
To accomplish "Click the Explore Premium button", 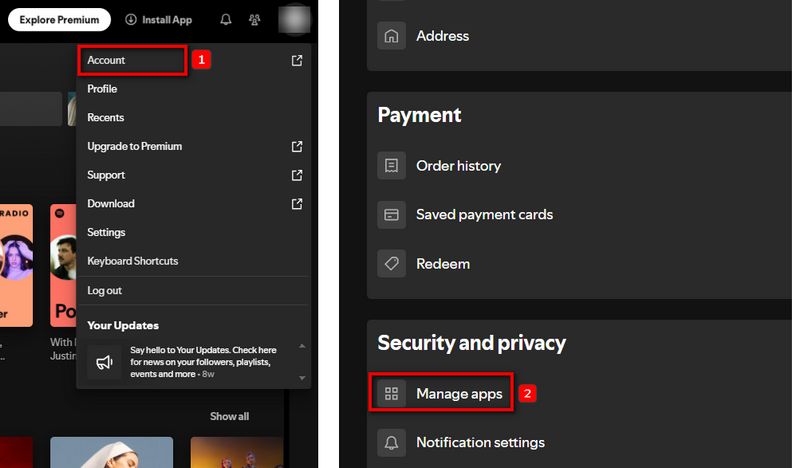I will click(x=59, y=20).
